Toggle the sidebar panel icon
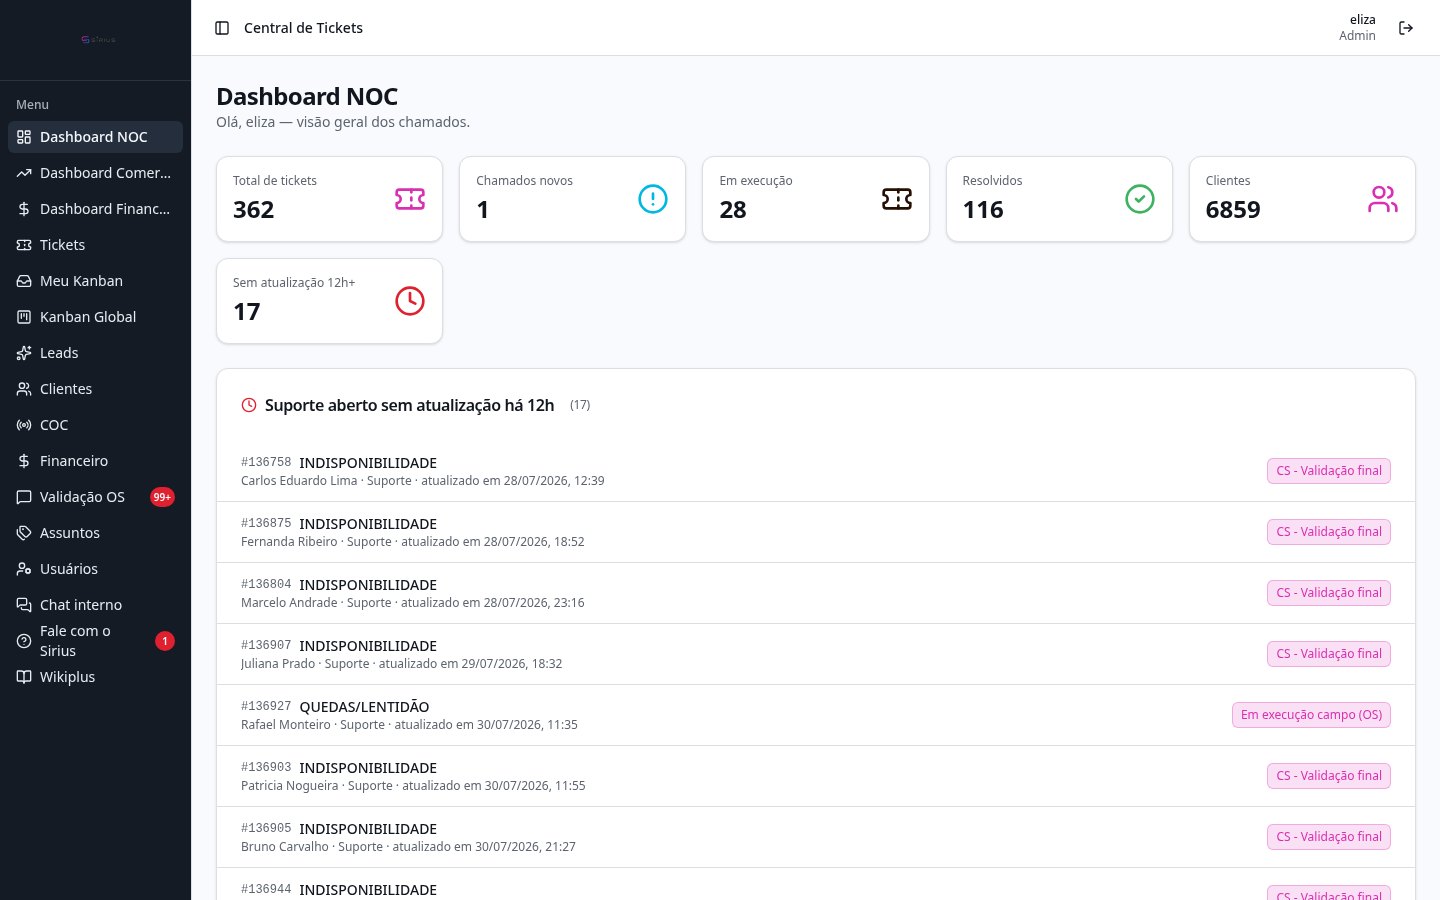This screenshot has height=900, width=1440. pyautogui.click(x=222, y=28)
